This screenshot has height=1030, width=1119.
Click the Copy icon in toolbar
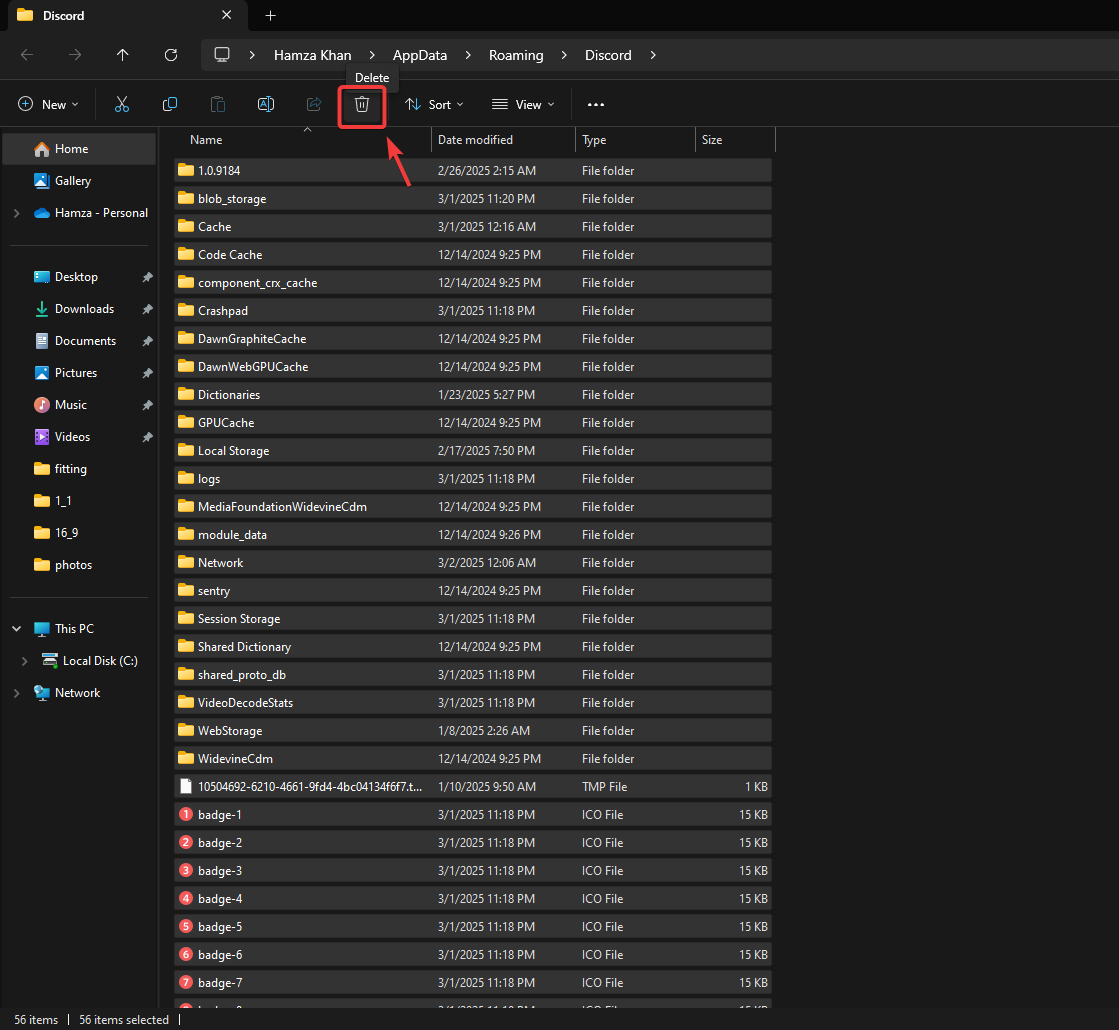[x=170, y=105]
